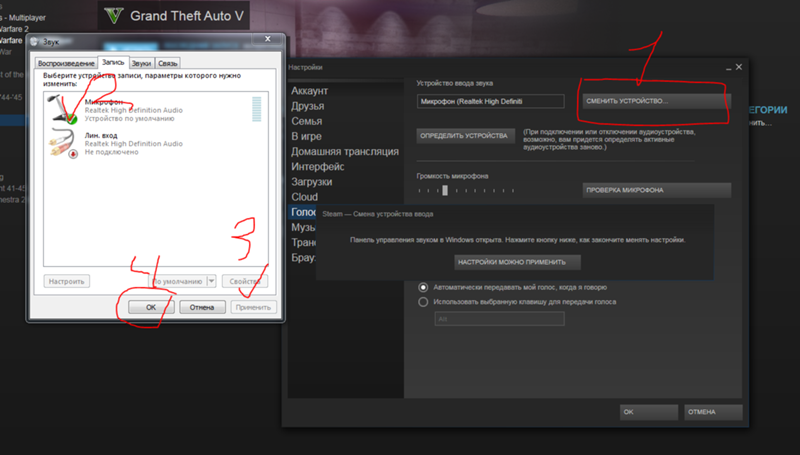
Task: Click the 'Сменить устройство...' button
Action: click(657, 101)
